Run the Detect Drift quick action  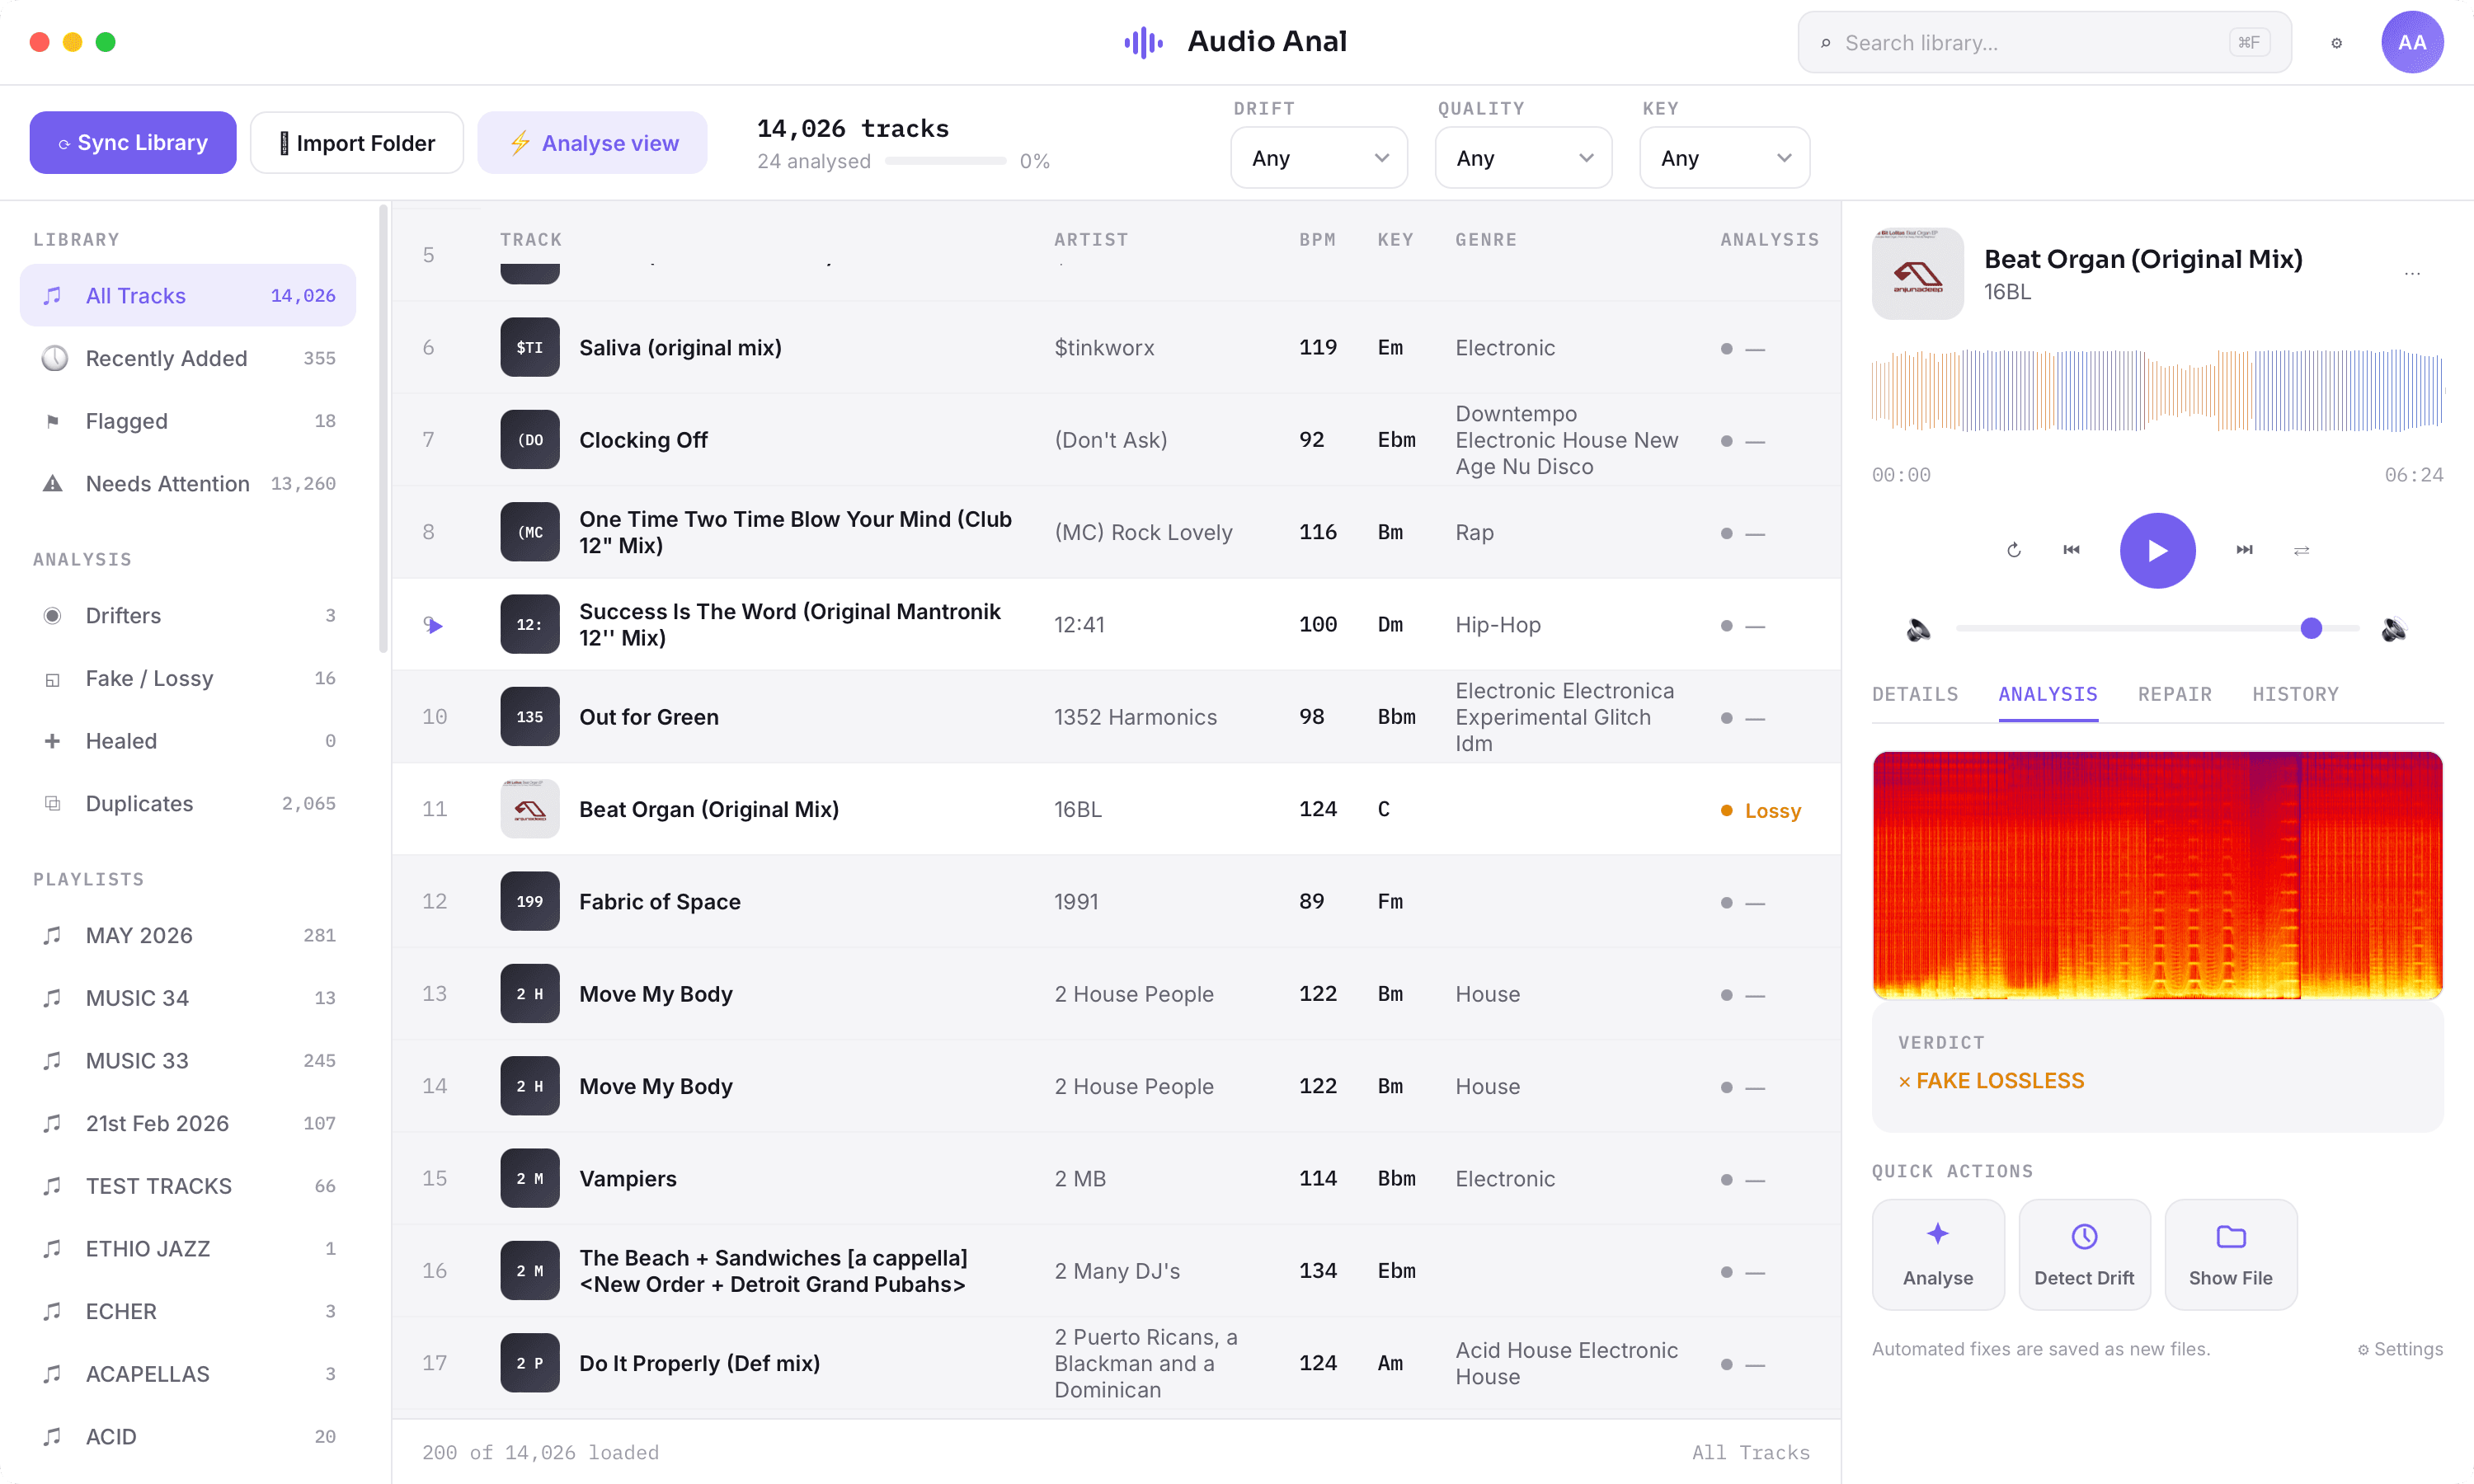pos(2083,1254)
